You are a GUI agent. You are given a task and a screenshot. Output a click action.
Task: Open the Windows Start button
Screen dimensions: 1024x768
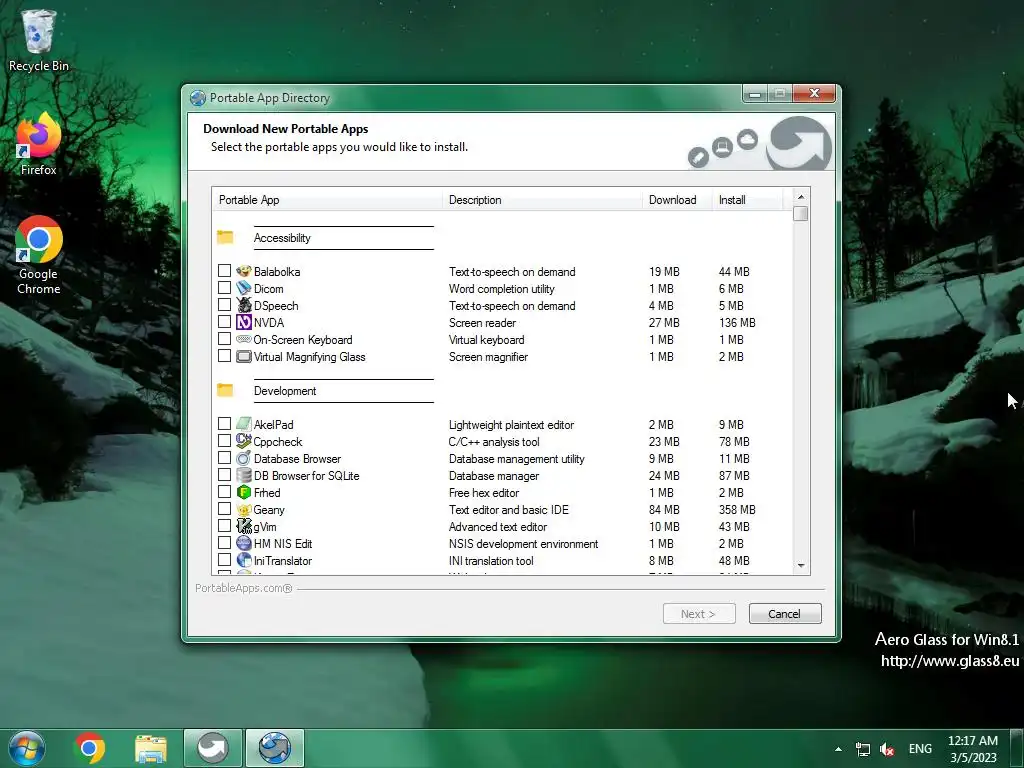tap(27, 748)
